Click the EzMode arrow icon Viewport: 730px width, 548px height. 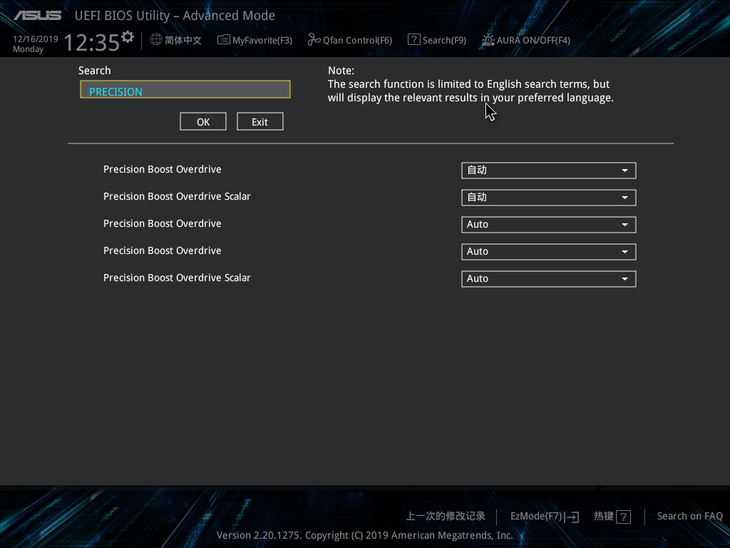point(573,517)
